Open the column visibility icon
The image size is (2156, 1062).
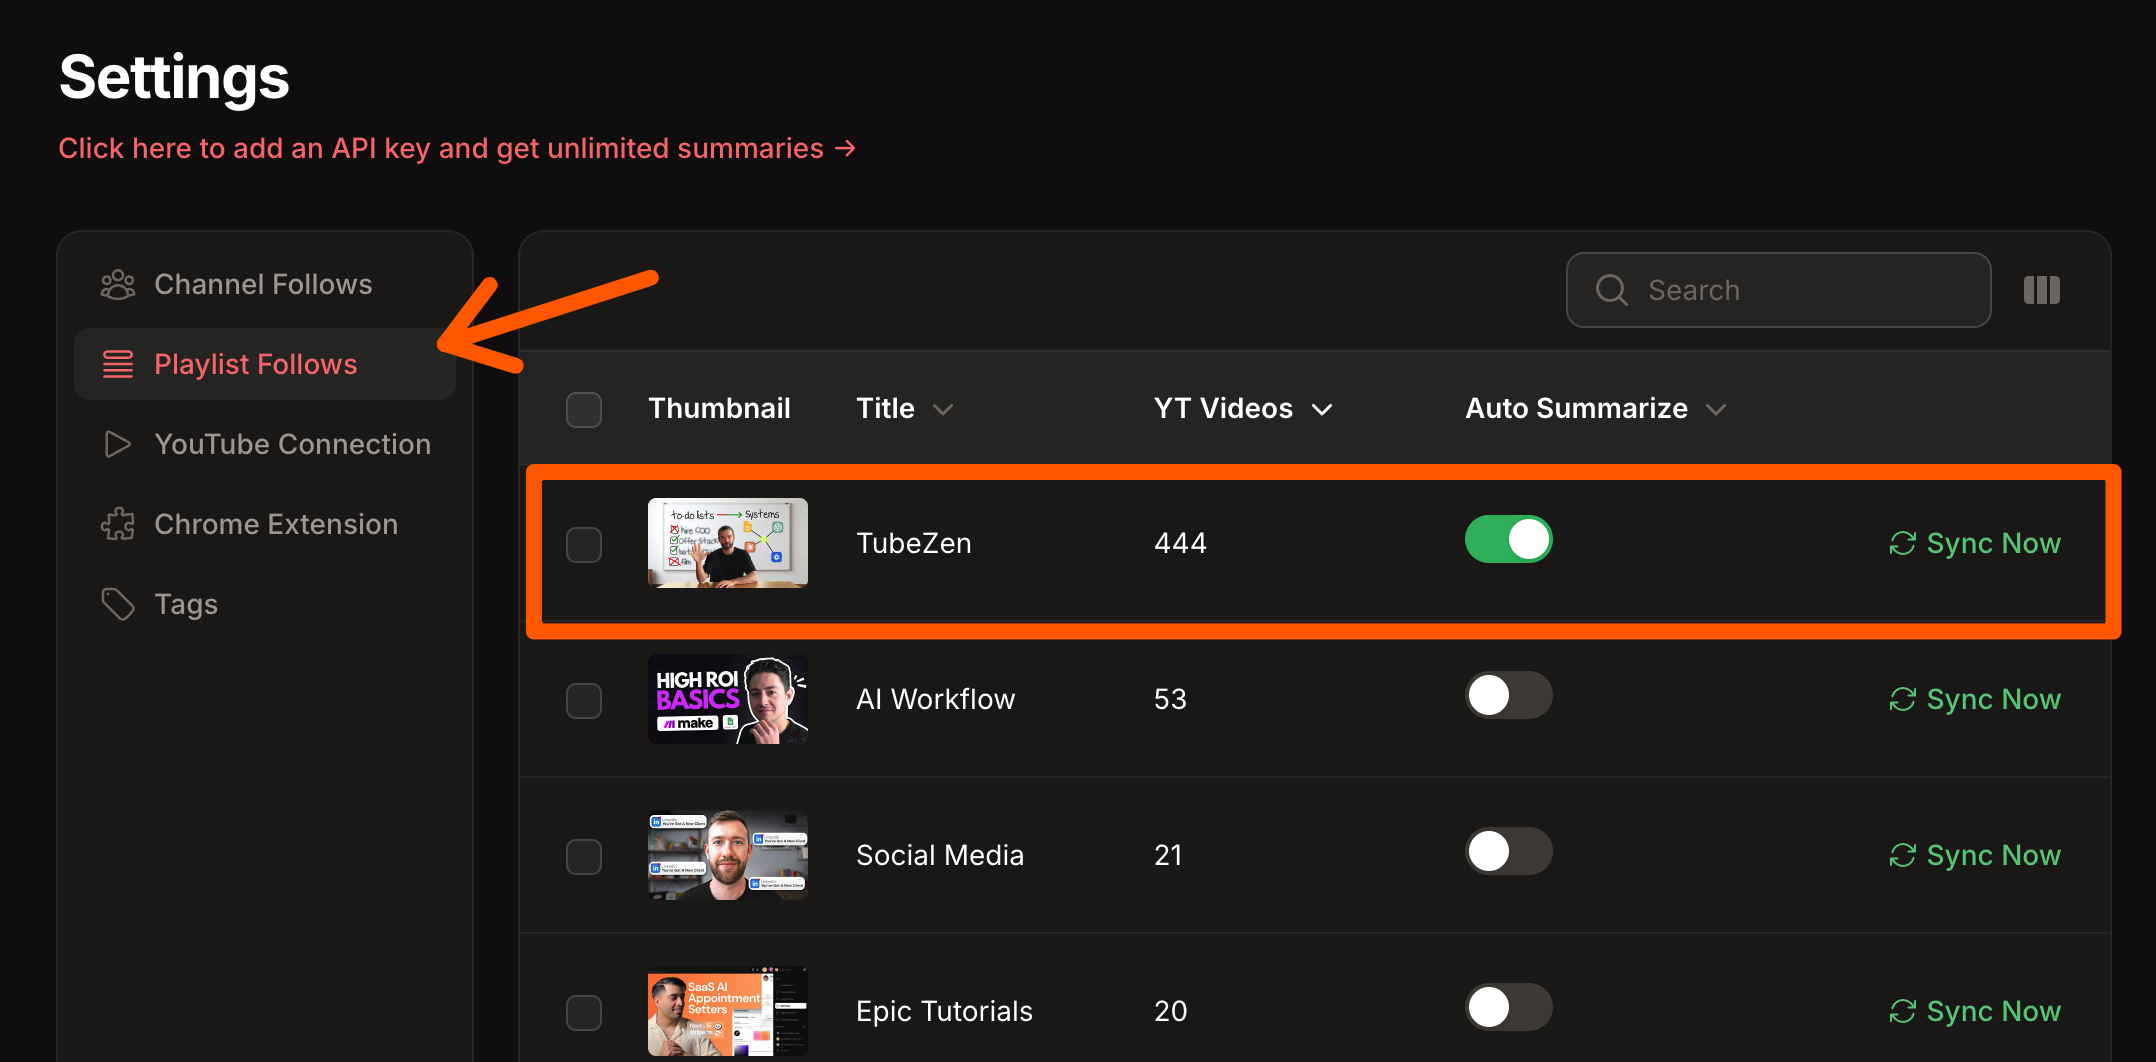point(2042,290)
